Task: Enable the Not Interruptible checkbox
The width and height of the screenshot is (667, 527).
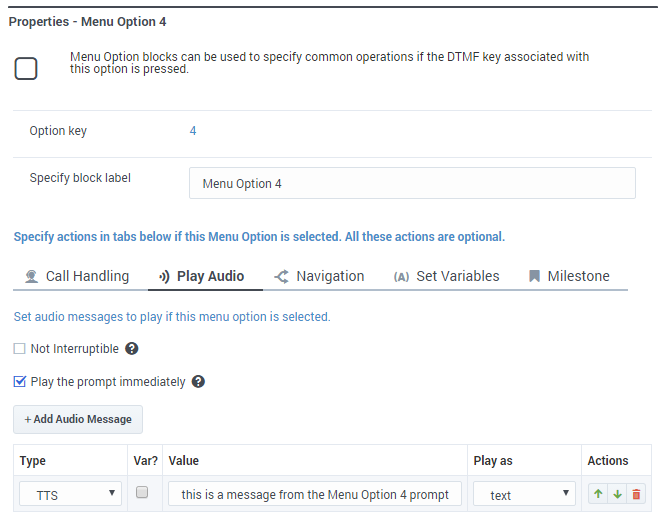Action: [20, 349]
